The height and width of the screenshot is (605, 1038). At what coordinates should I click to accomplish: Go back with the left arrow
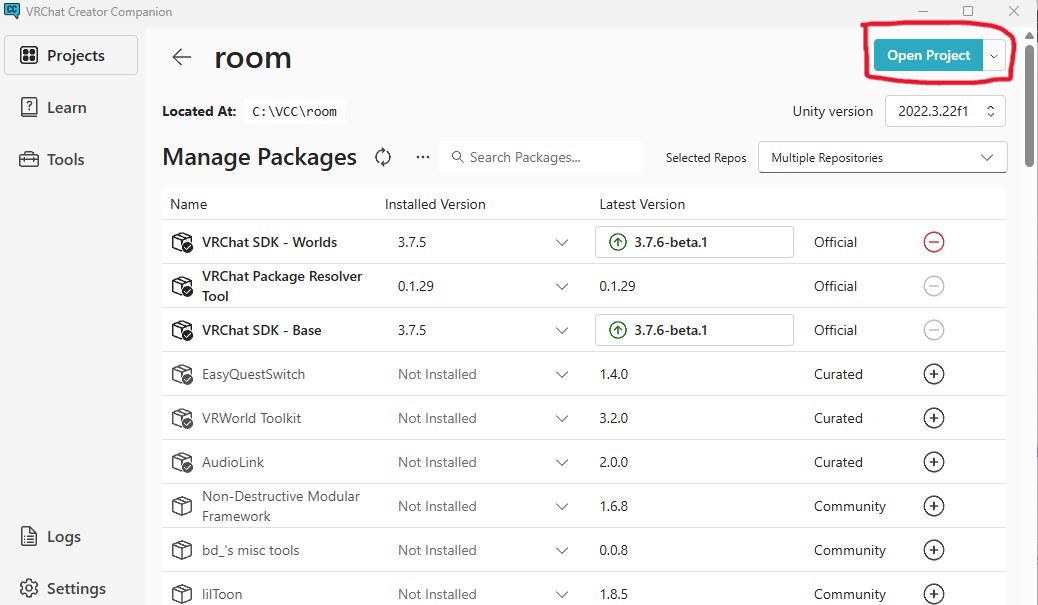(x=181, y=57)
